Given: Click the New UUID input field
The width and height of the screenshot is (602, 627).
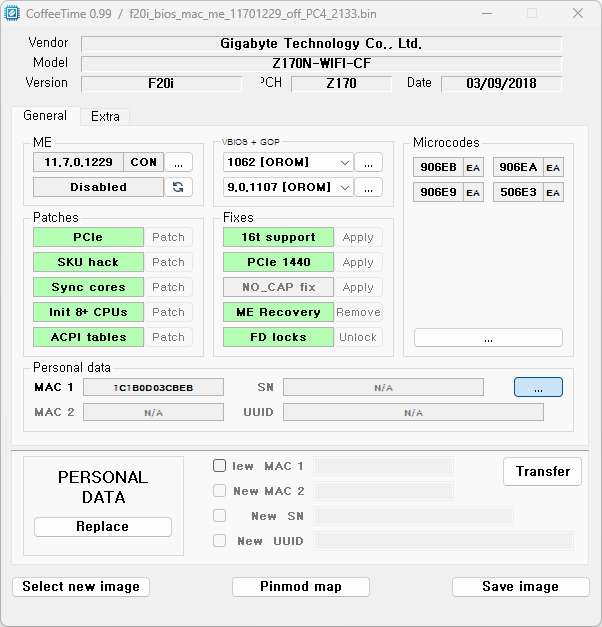Looking at the screenshot, I should [x=443, y=541].
